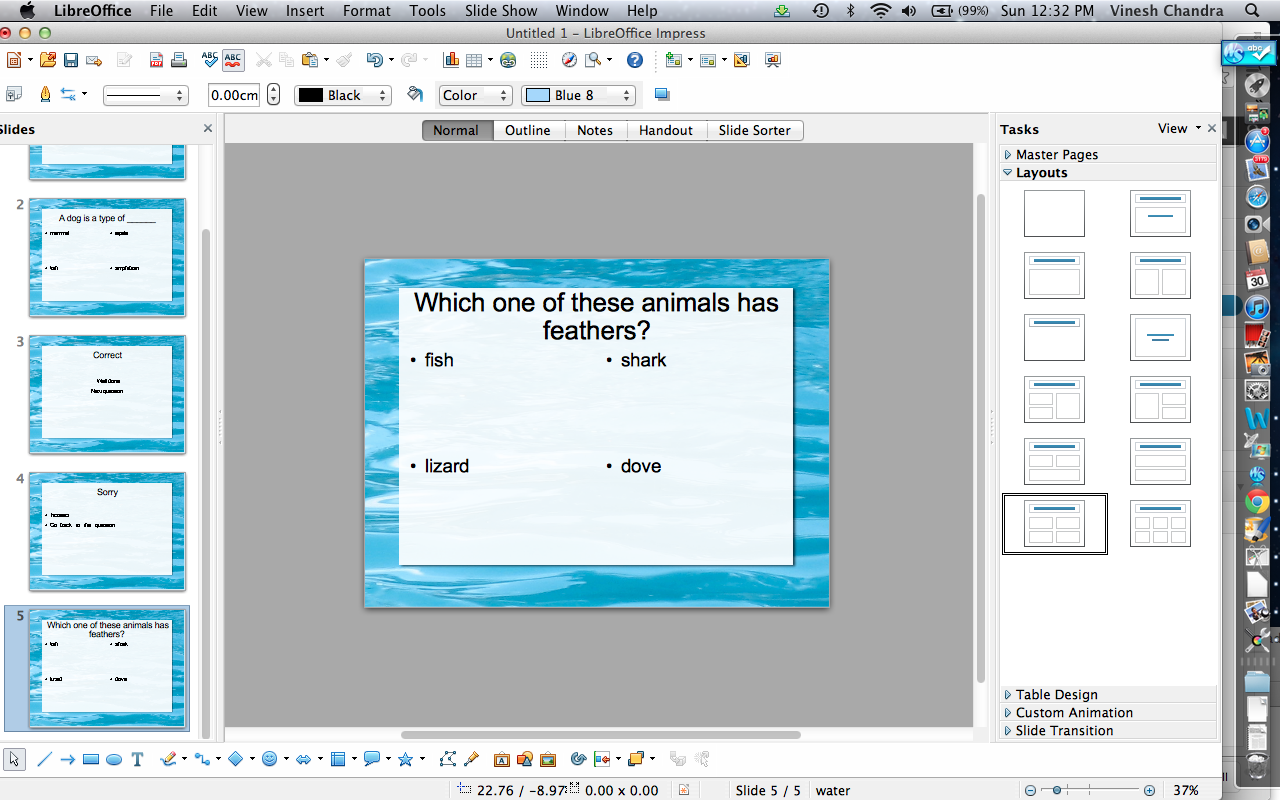Select the Ellipse drawing tool
The height and width of the screenshot is (800, 1280).
114,760
